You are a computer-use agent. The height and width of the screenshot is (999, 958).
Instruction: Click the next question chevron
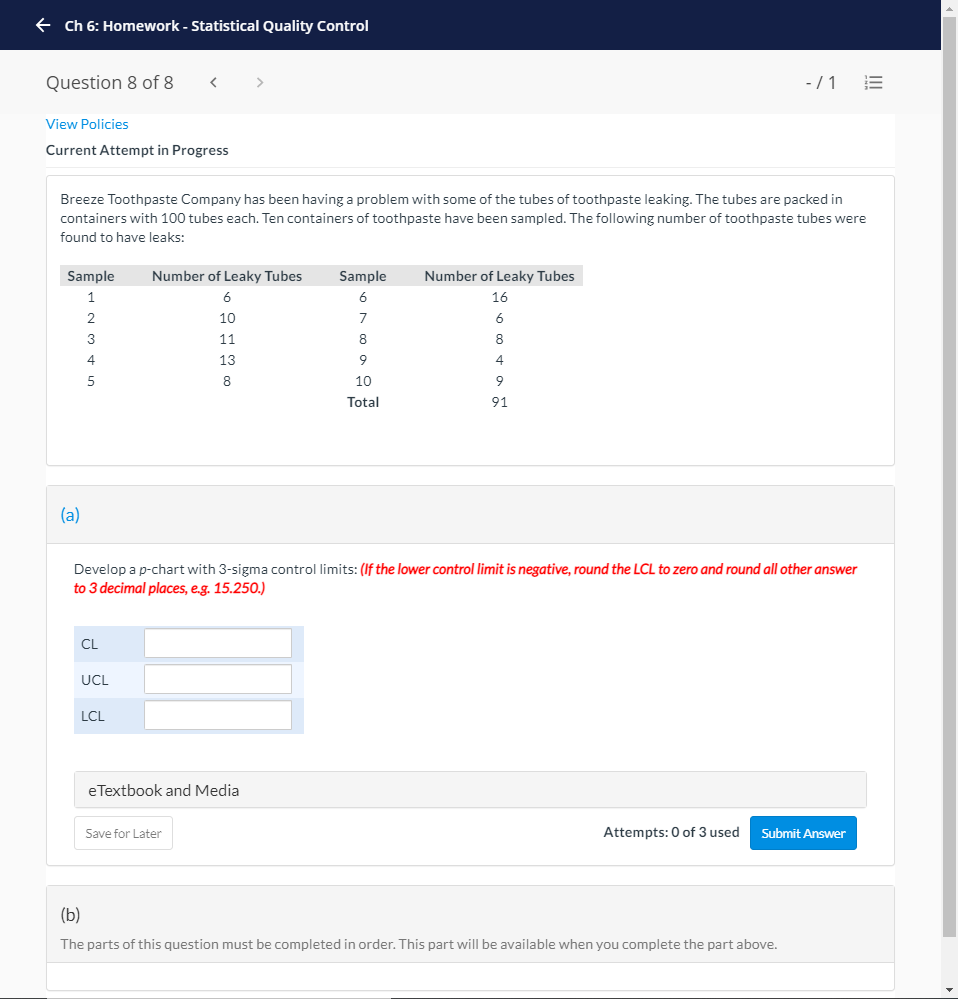[259, 82]
